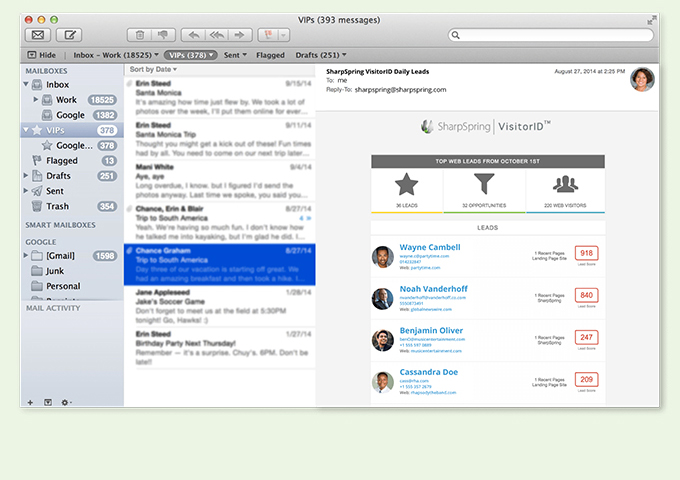
Task: Click the add mailbox plus icon
Action: (x=30, y=402)
